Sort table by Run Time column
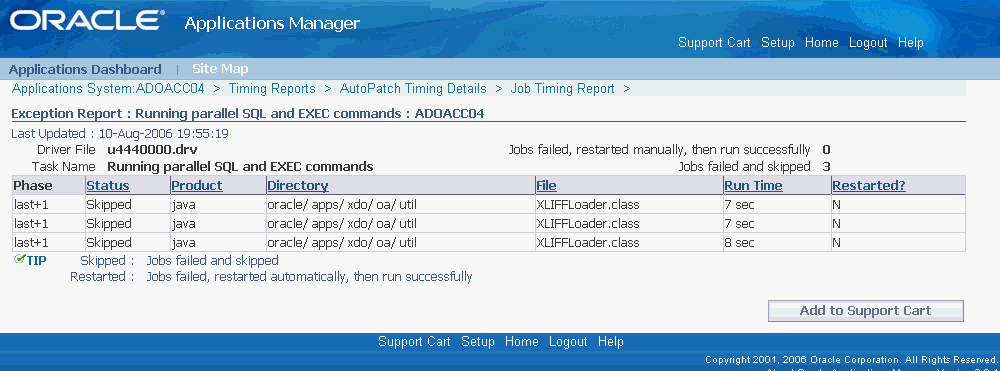The width and height of the screenshot is (1000, 371). tap(753, 186)
